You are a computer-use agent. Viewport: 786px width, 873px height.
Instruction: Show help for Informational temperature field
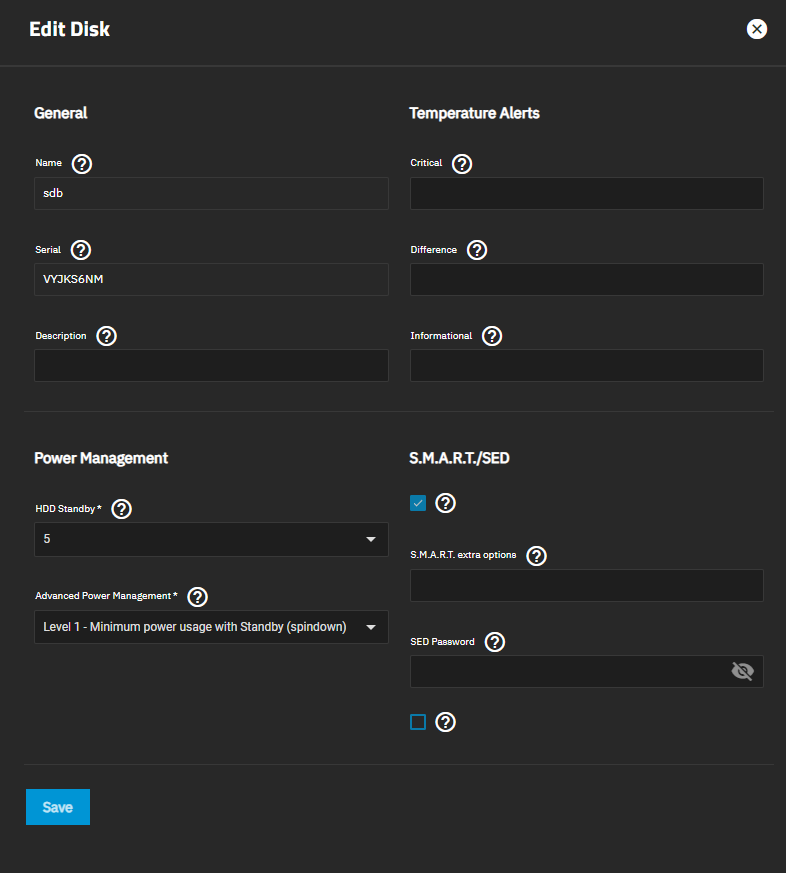[x=492, y=336]
